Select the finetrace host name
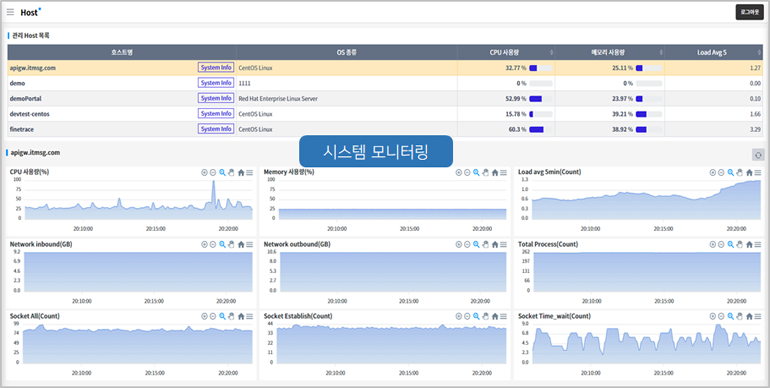 22,129
